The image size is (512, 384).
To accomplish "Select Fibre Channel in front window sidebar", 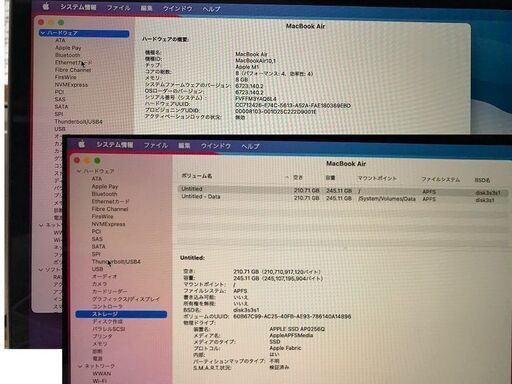I will pyautogui.click(x=110, y=209).
